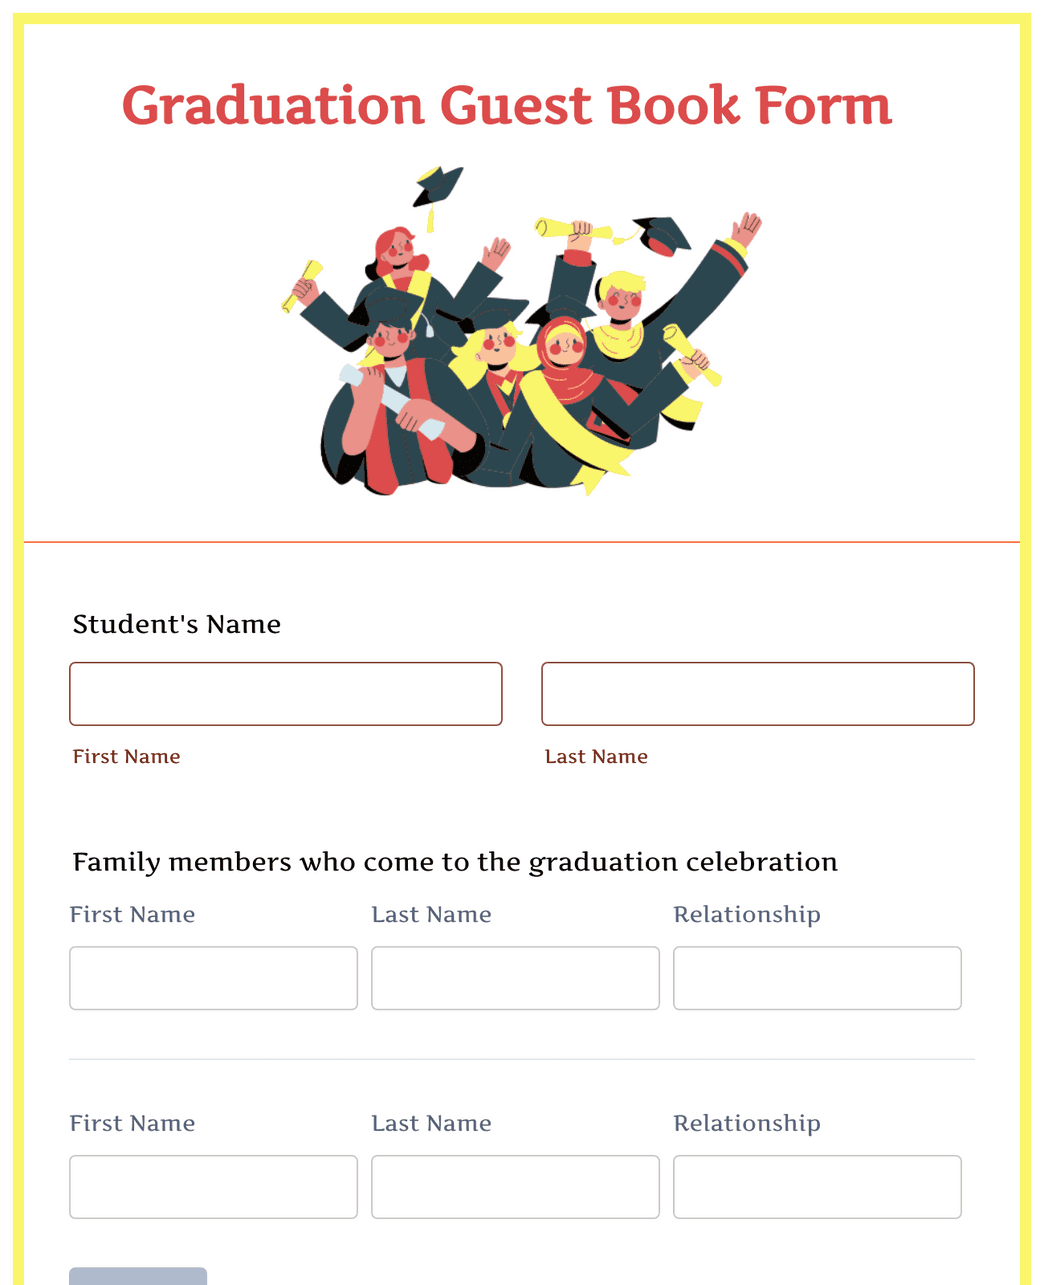
Task: Click the student's Last Name input field
Action: 757,693
